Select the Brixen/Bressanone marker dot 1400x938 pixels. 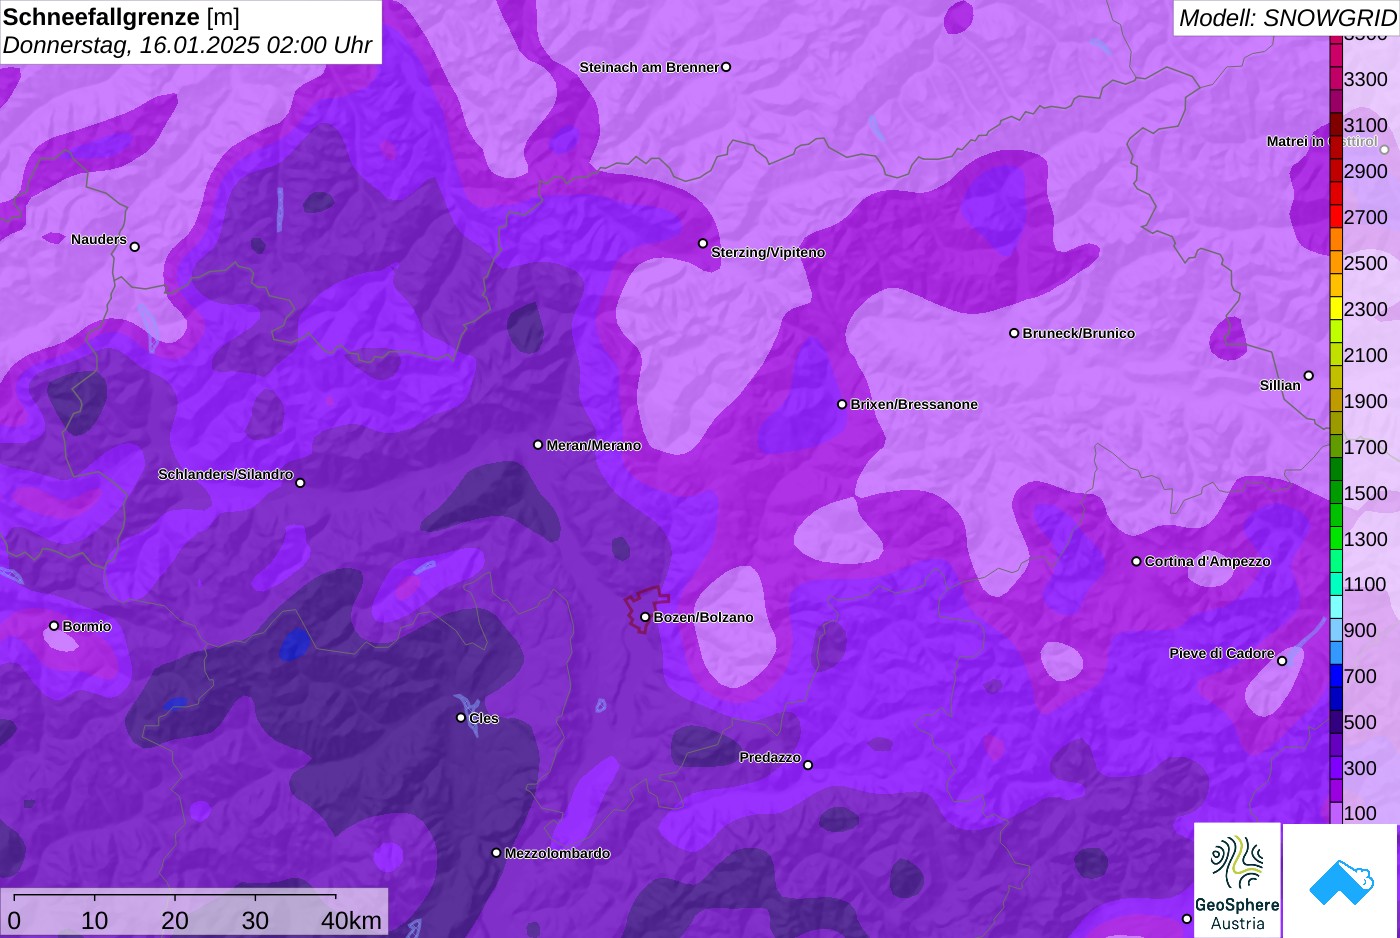point(842,404)
